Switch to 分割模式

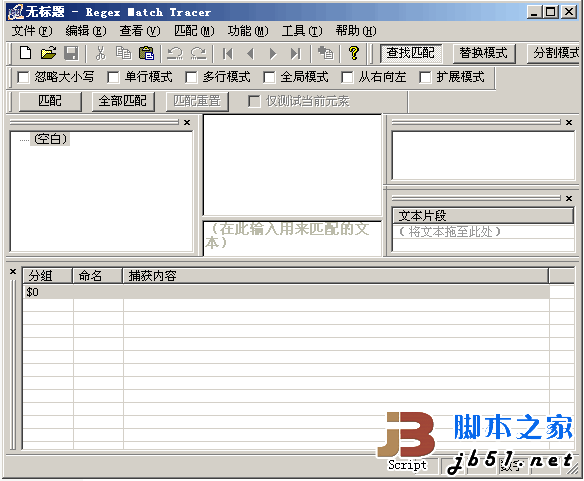[x=554, y=53]
